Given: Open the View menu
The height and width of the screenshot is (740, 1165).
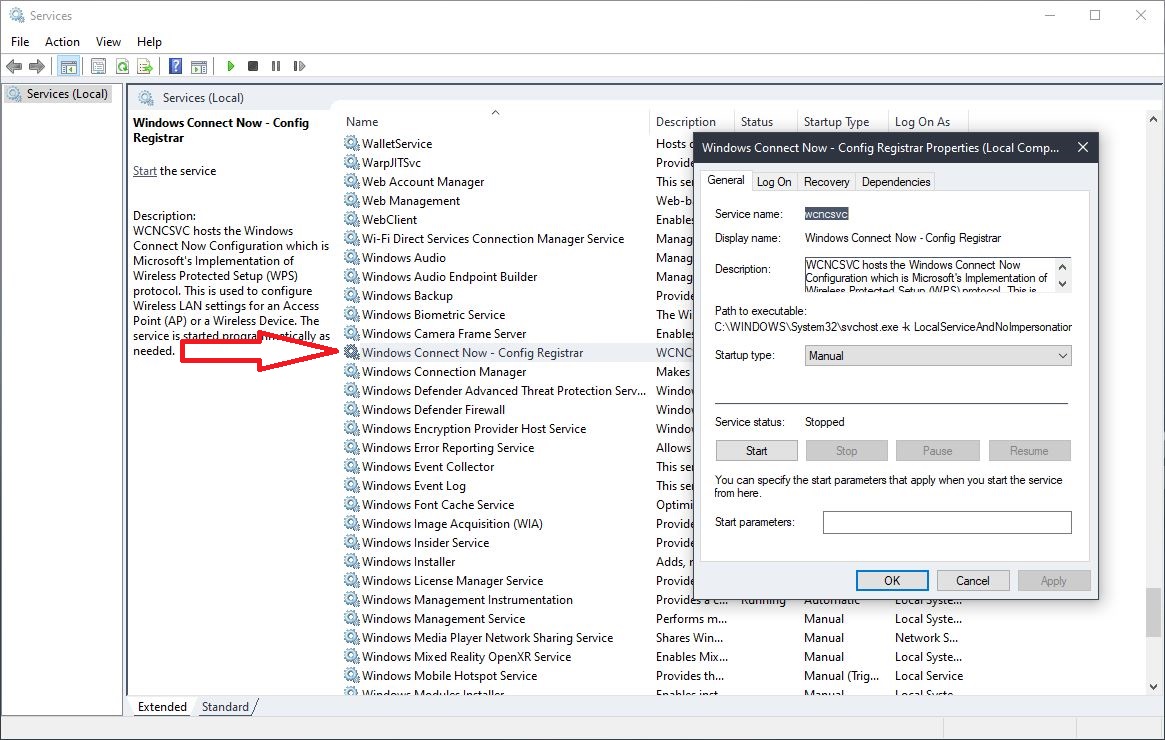Looking at the screenshot, I should click(x=108, y=42).
